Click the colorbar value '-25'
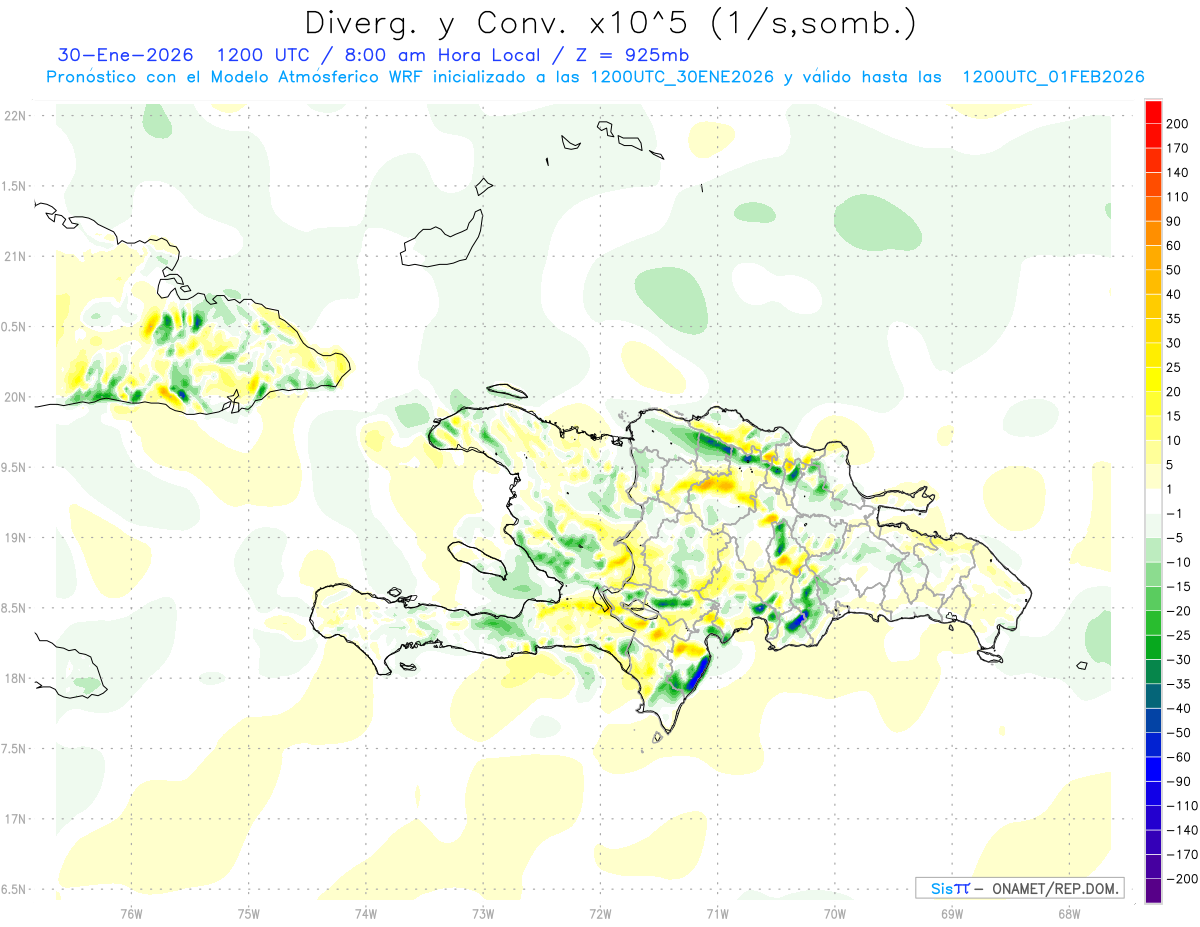This screenshot has height=927, width=1200. pos(1179,635)
